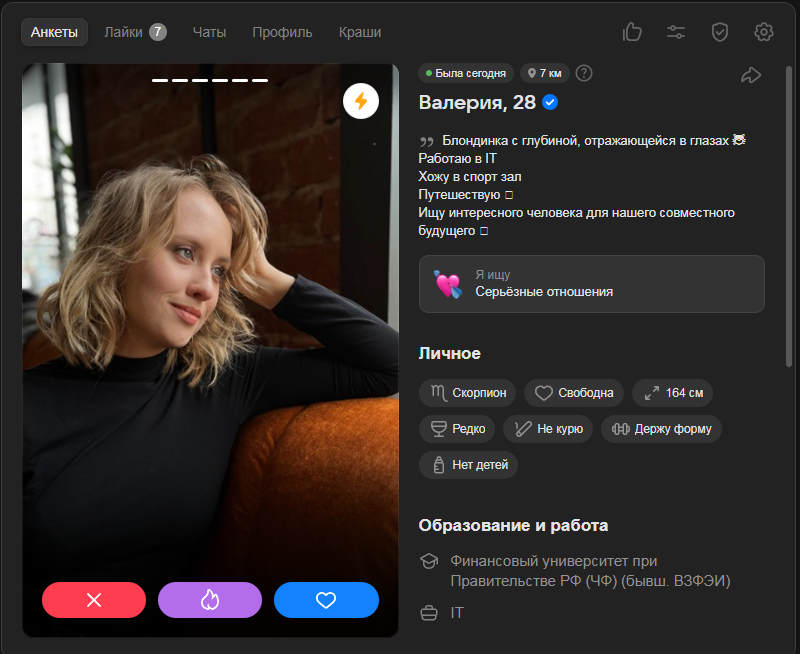Select the Анкеты tab

tap(54, 32)
